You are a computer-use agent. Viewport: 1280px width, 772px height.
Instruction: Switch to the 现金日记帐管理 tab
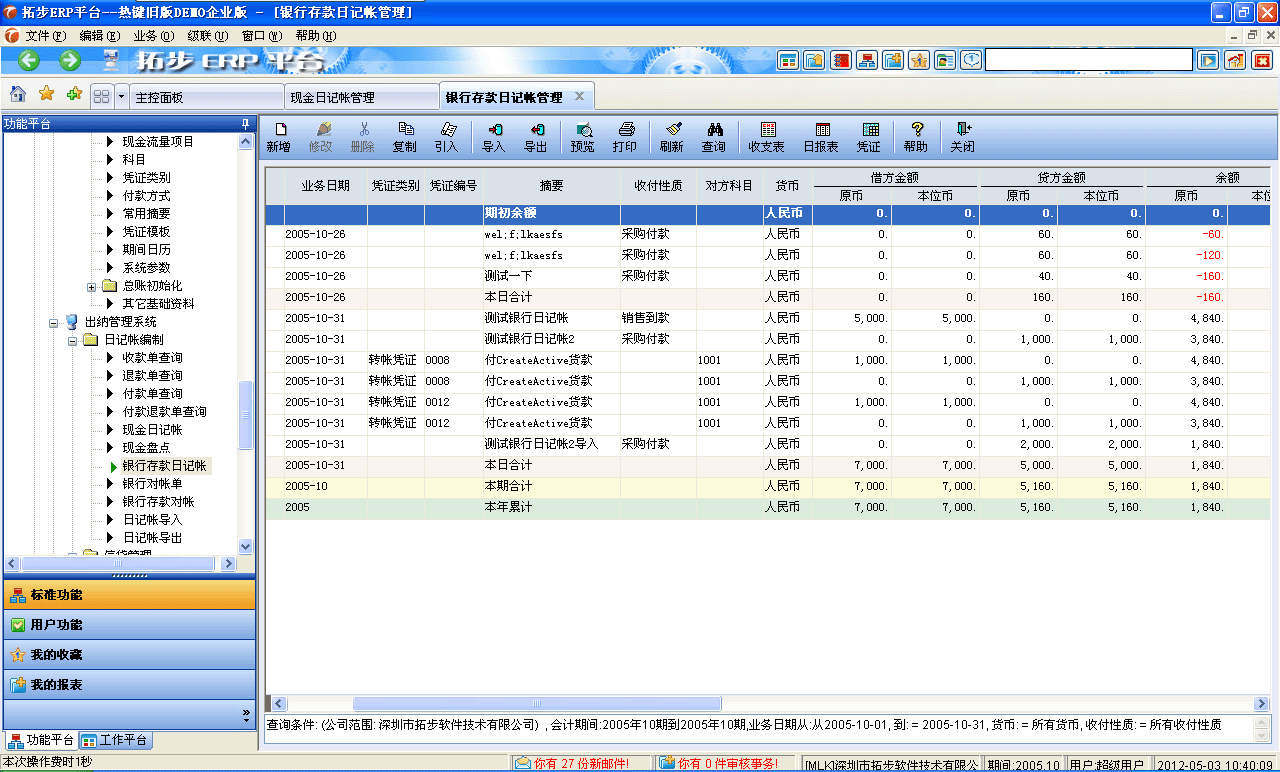[362, 96]
